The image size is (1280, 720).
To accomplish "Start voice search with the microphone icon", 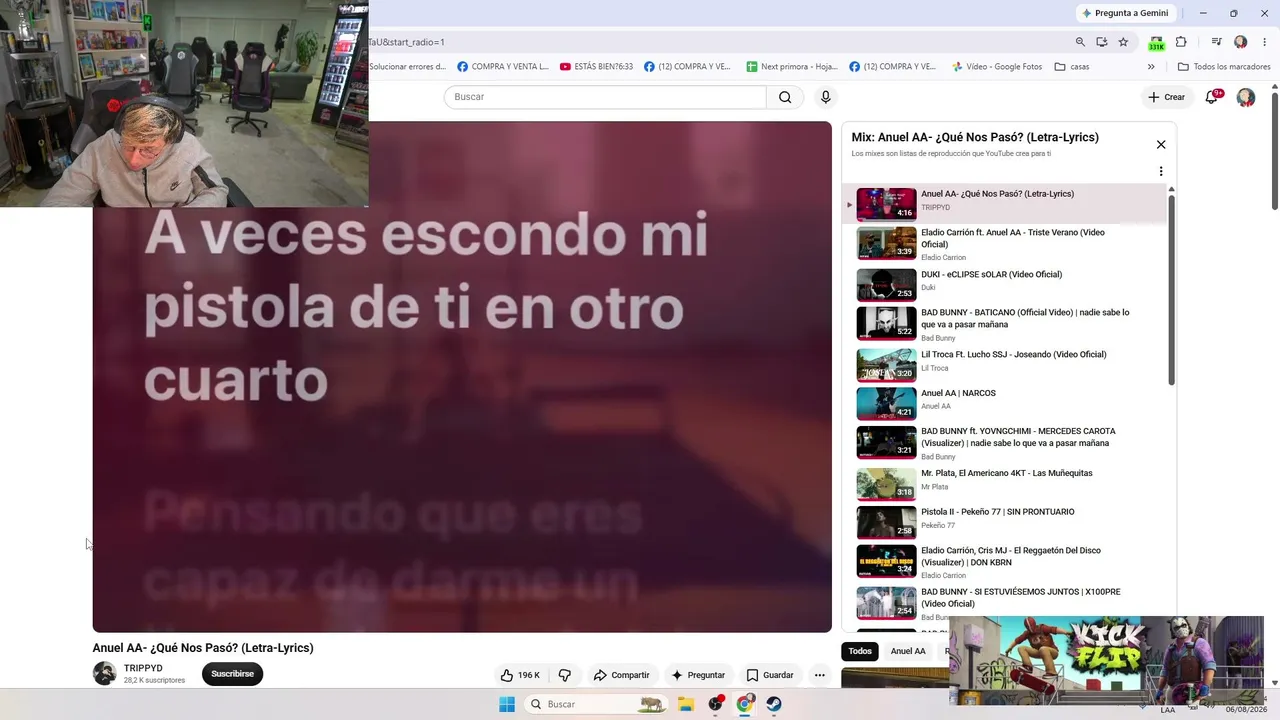I will 825,97.
